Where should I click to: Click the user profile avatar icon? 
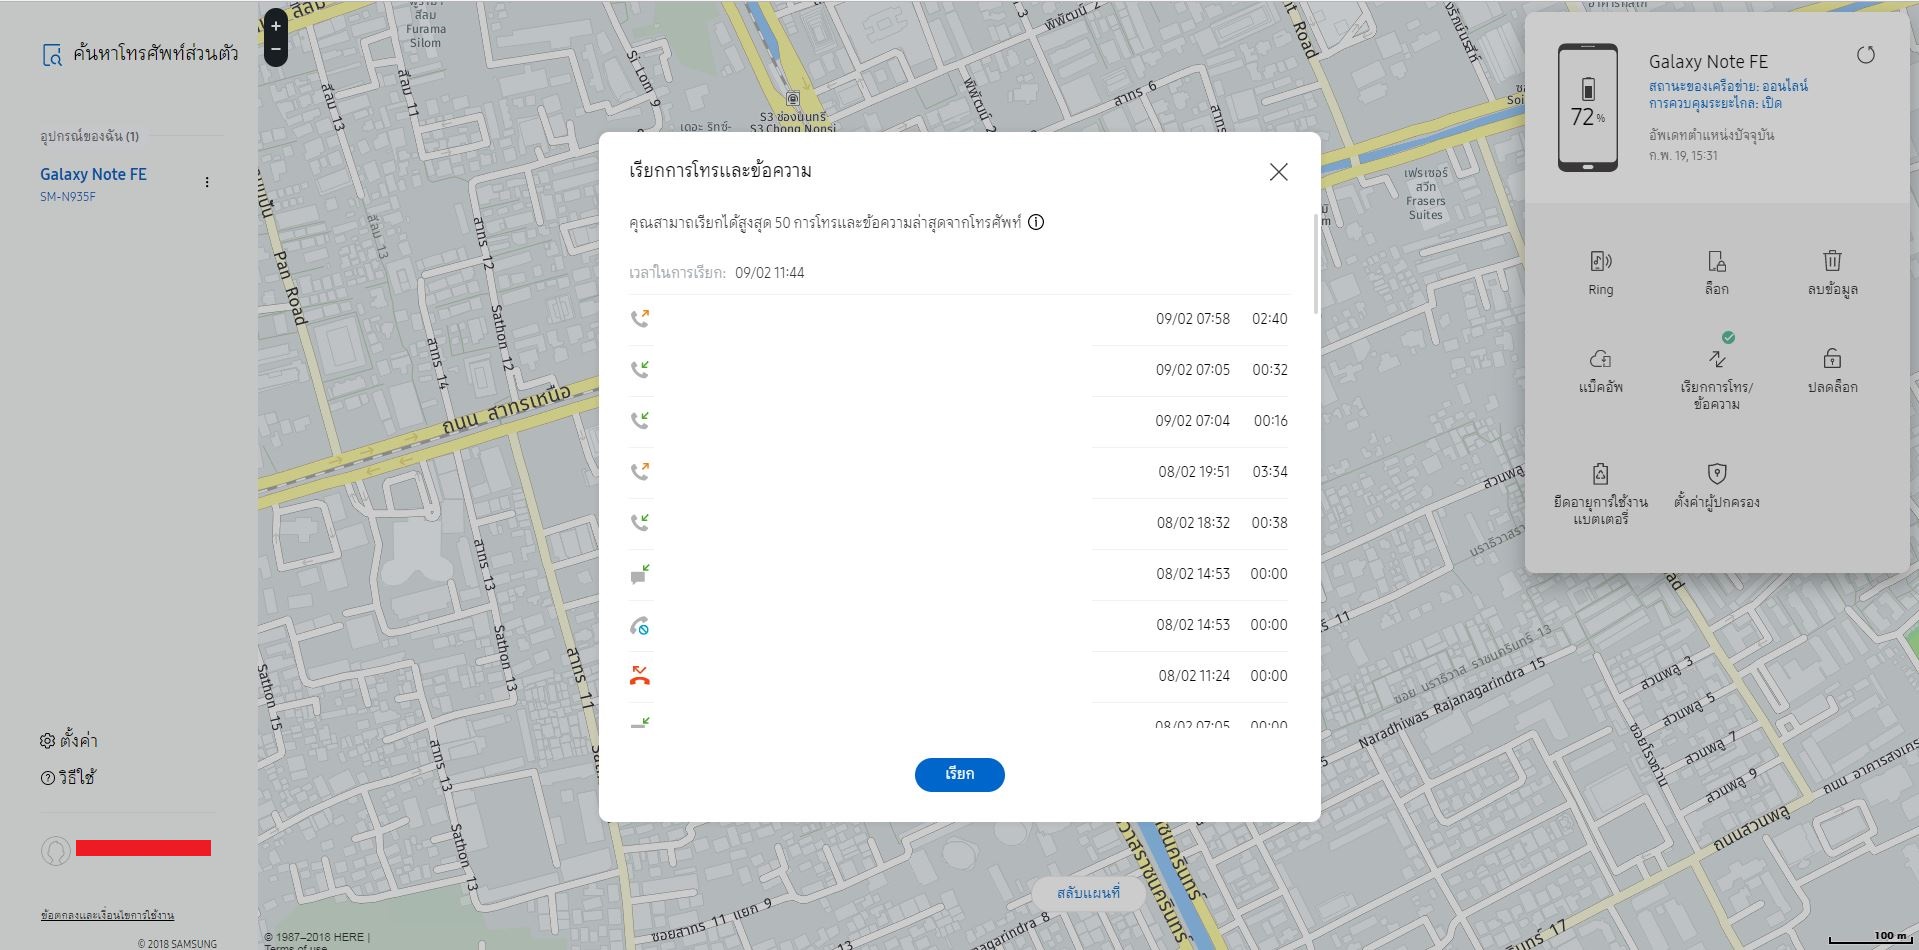click(55, 850)
